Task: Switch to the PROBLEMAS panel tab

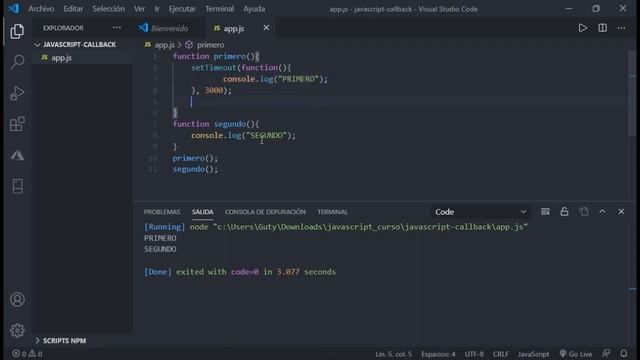Action: (162, 212)
